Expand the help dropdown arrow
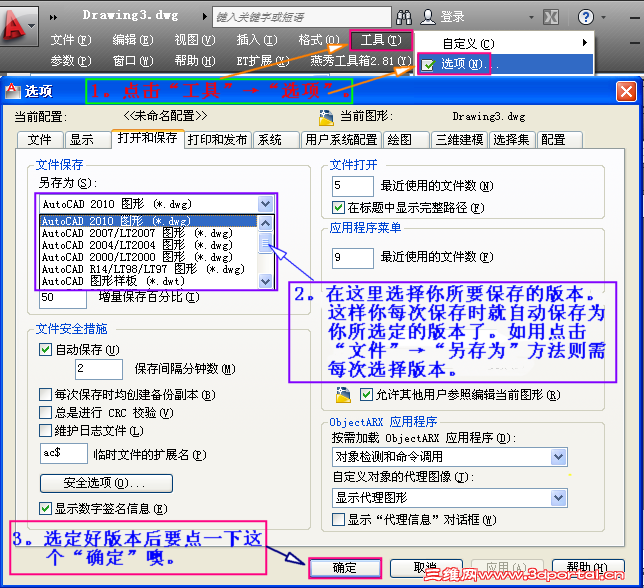 click(603, 17)
